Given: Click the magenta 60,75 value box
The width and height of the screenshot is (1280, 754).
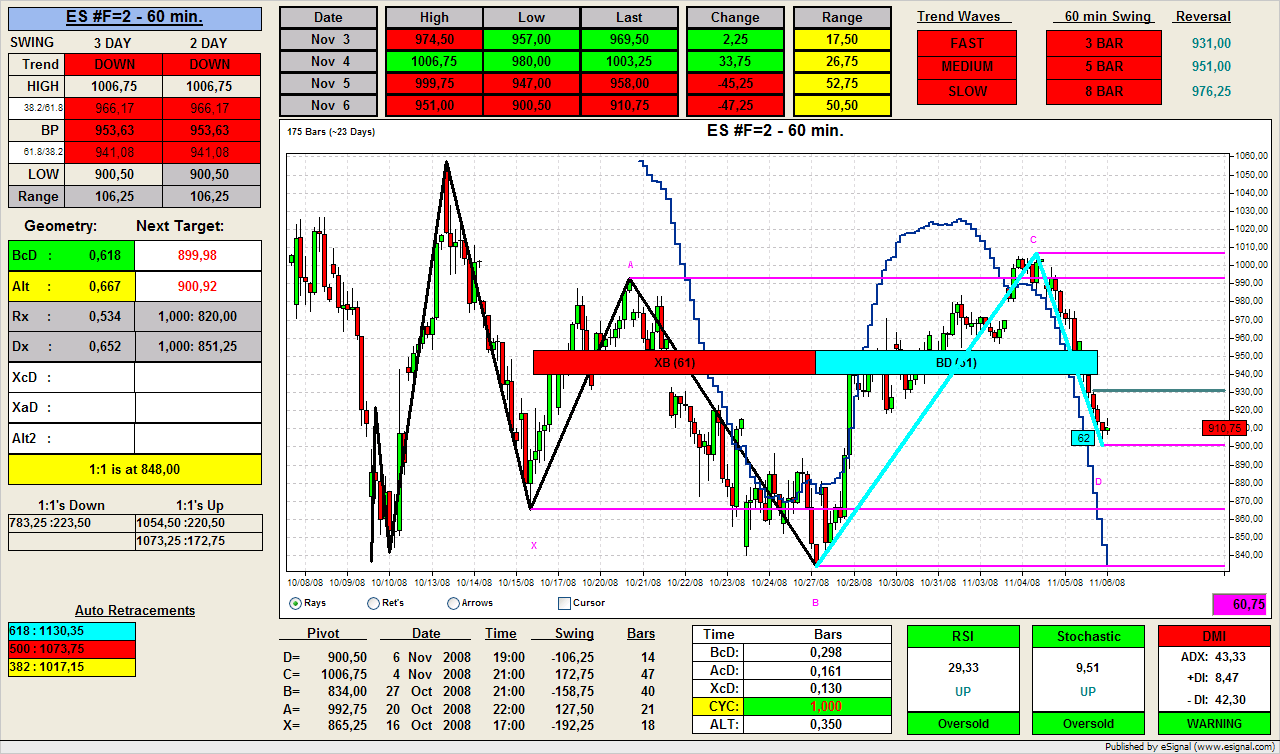Looking at the screenshot, I should (1238, 604).
